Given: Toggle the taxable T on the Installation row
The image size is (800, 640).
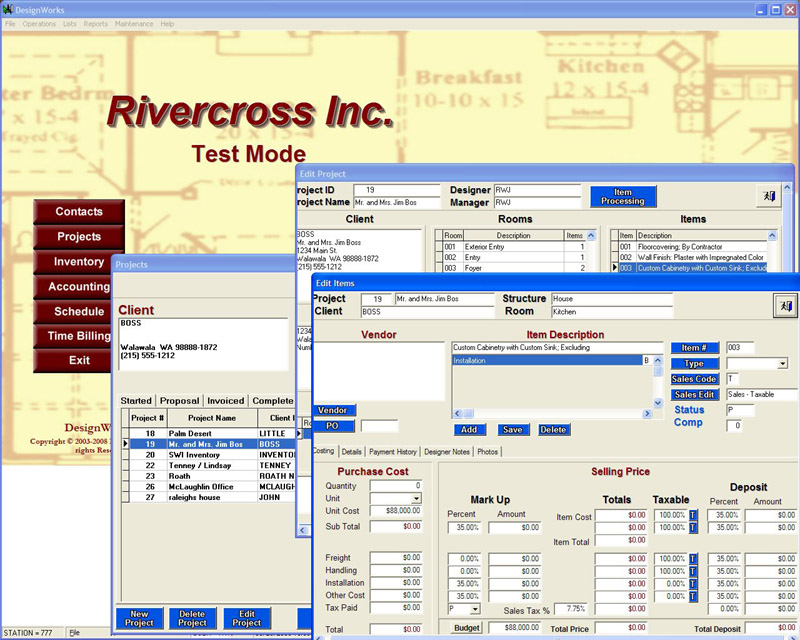Looking at the screenshot, I should click(x=693, y=583).
